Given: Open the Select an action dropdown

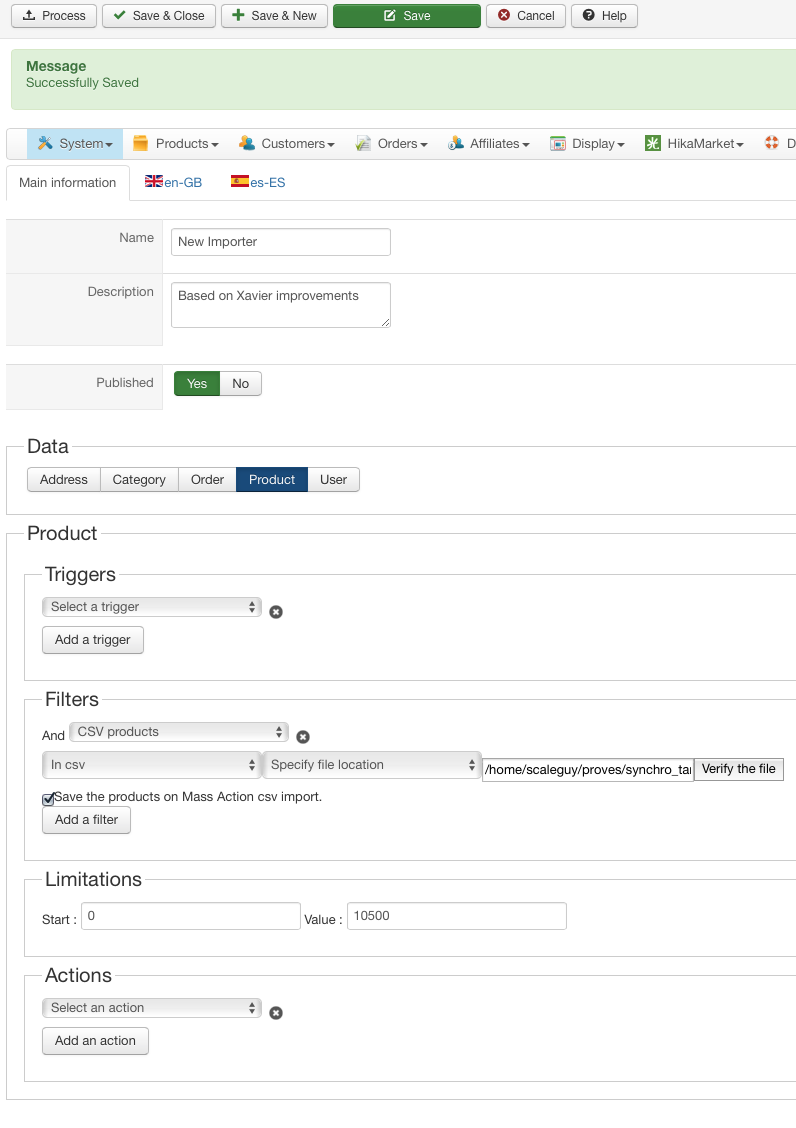Looking at the screenshot, I should pos(152,1008).
